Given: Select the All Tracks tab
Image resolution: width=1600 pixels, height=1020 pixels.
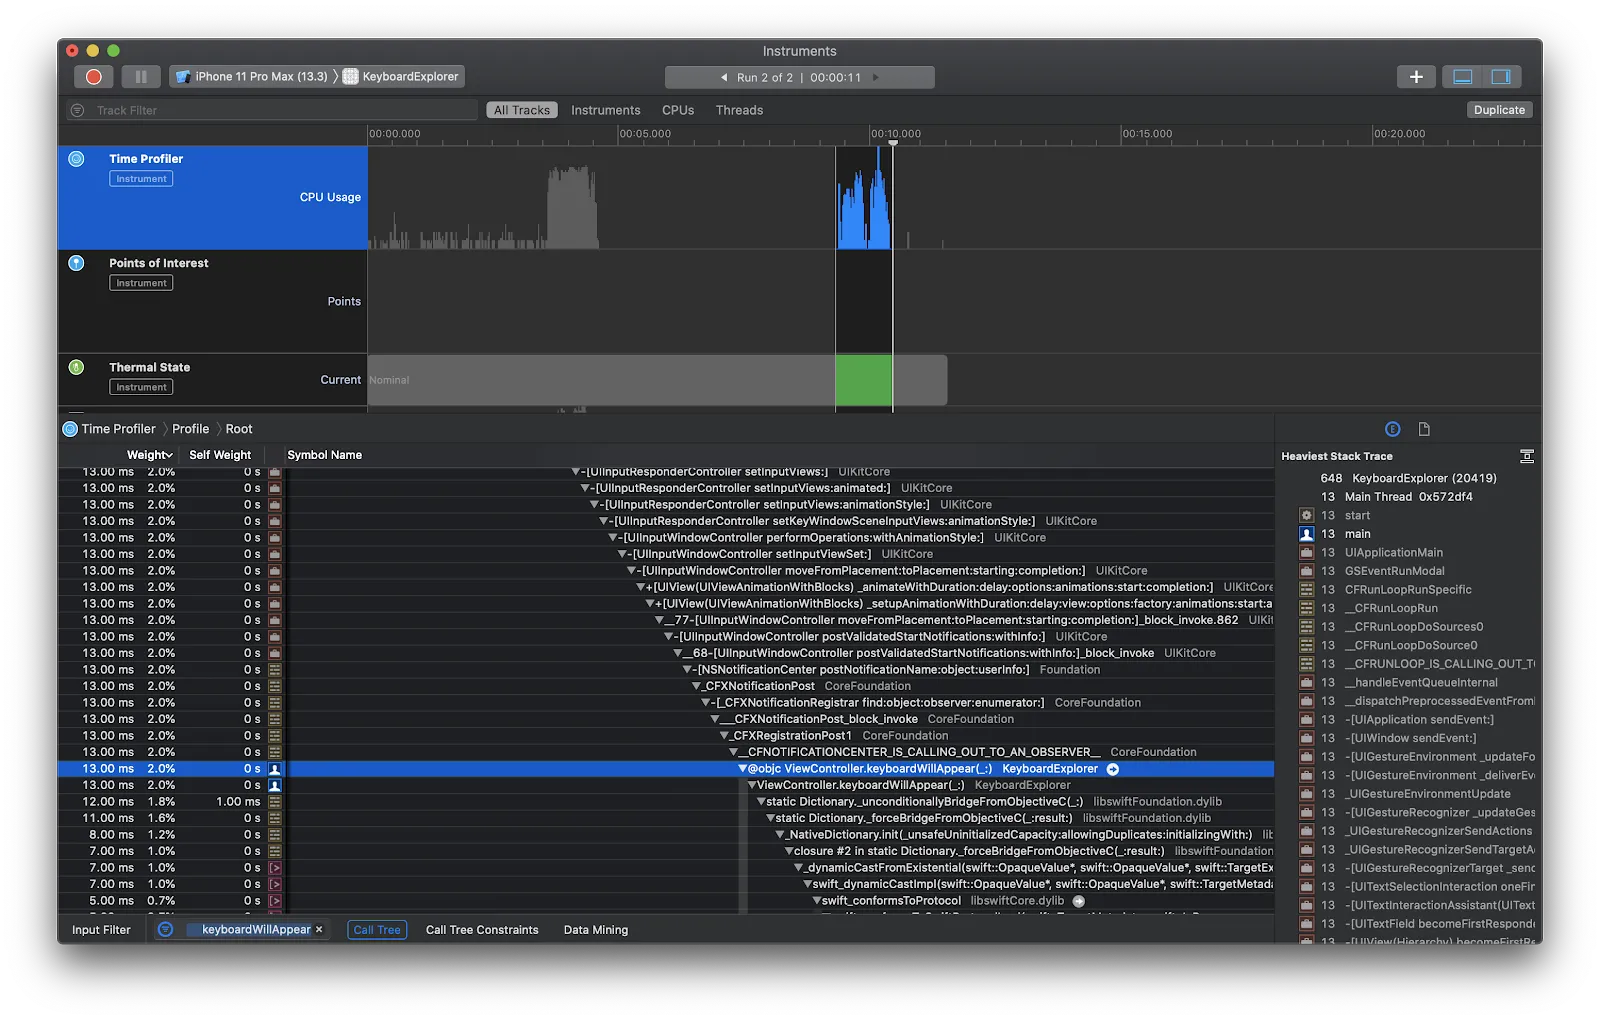Looking at the screenshot, I should pos(522,110).
